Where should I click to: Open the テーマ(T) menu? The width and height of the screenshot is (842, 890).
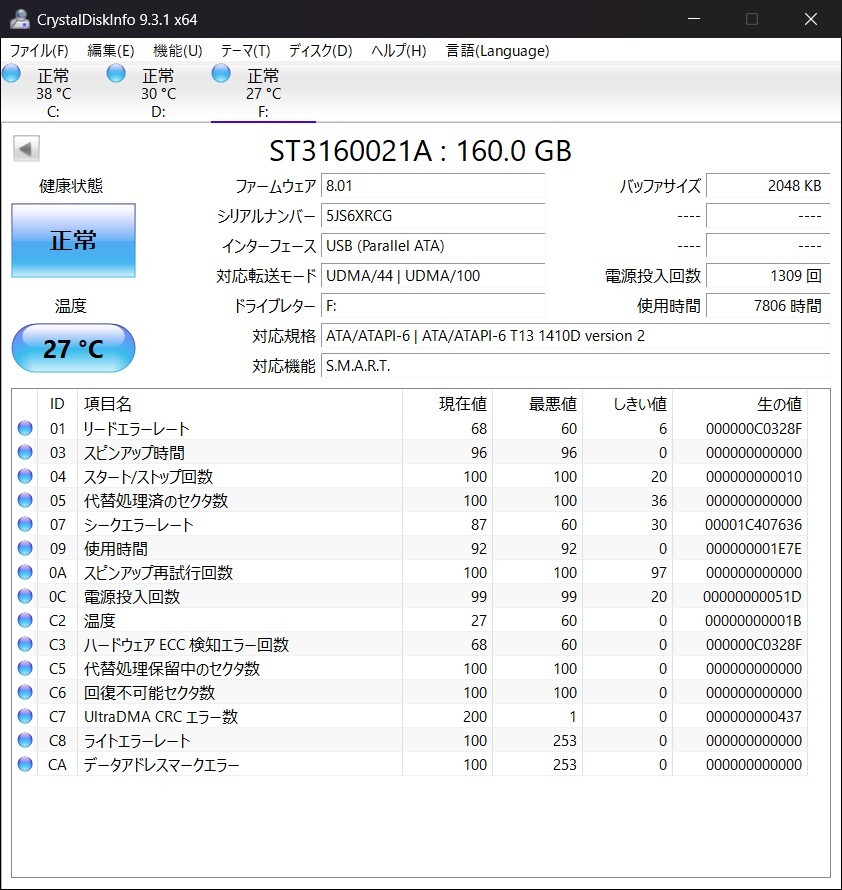[x=245, y=51]
